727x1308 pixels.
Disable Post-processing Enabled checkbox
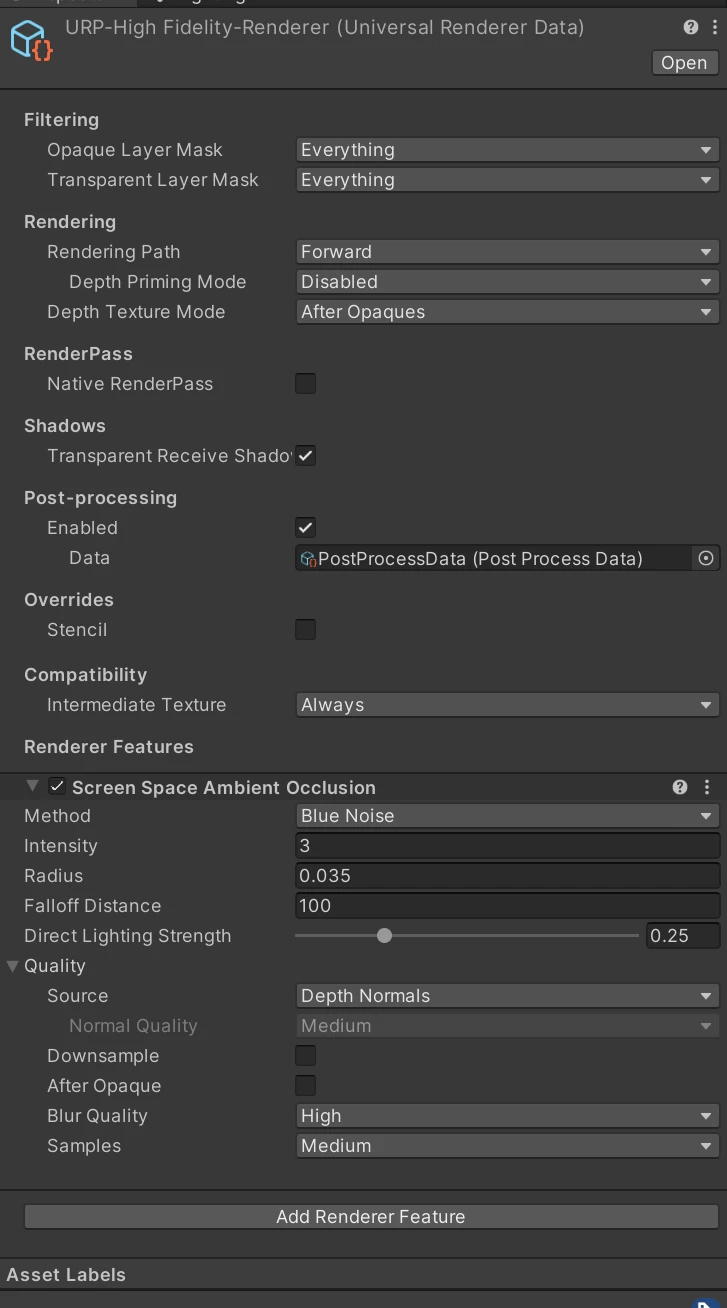pos(306,528)
